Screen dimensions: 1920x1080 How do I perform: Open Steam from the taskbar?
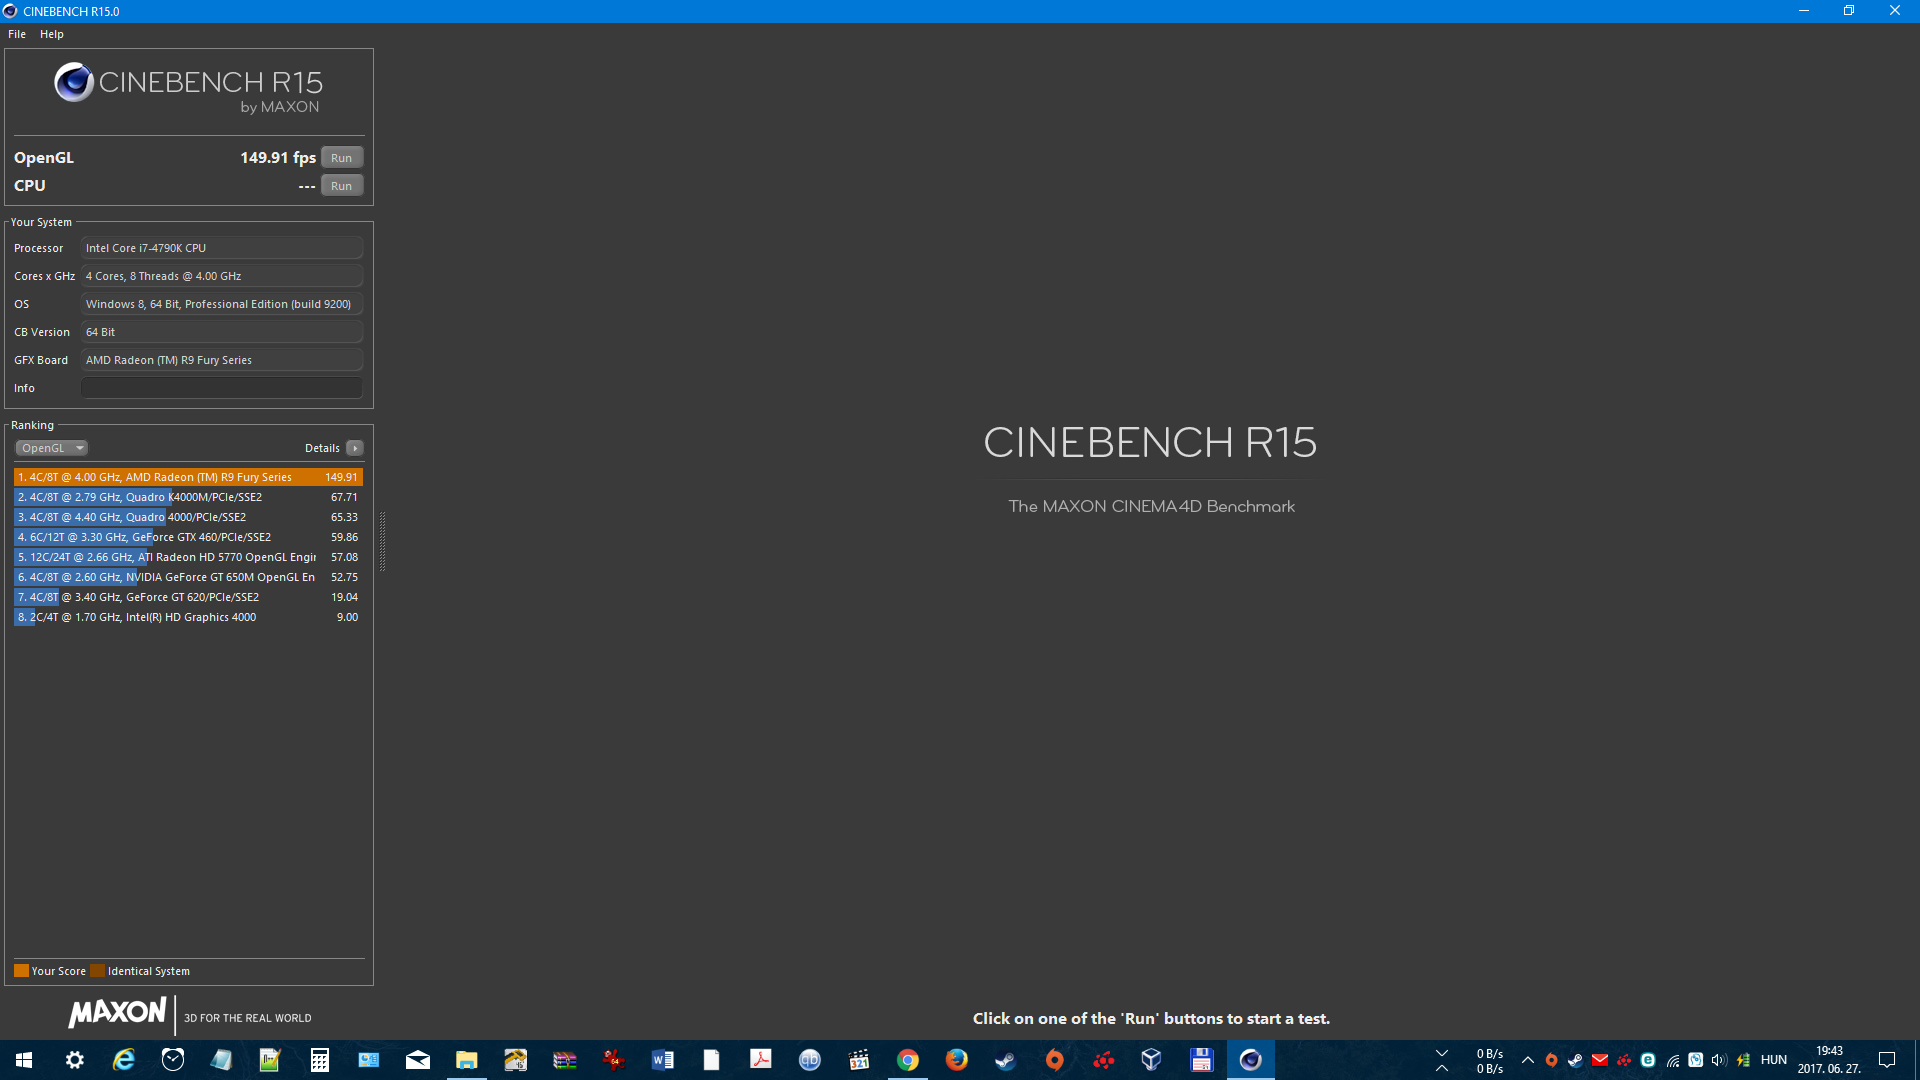click(x=1005, y=1060)
